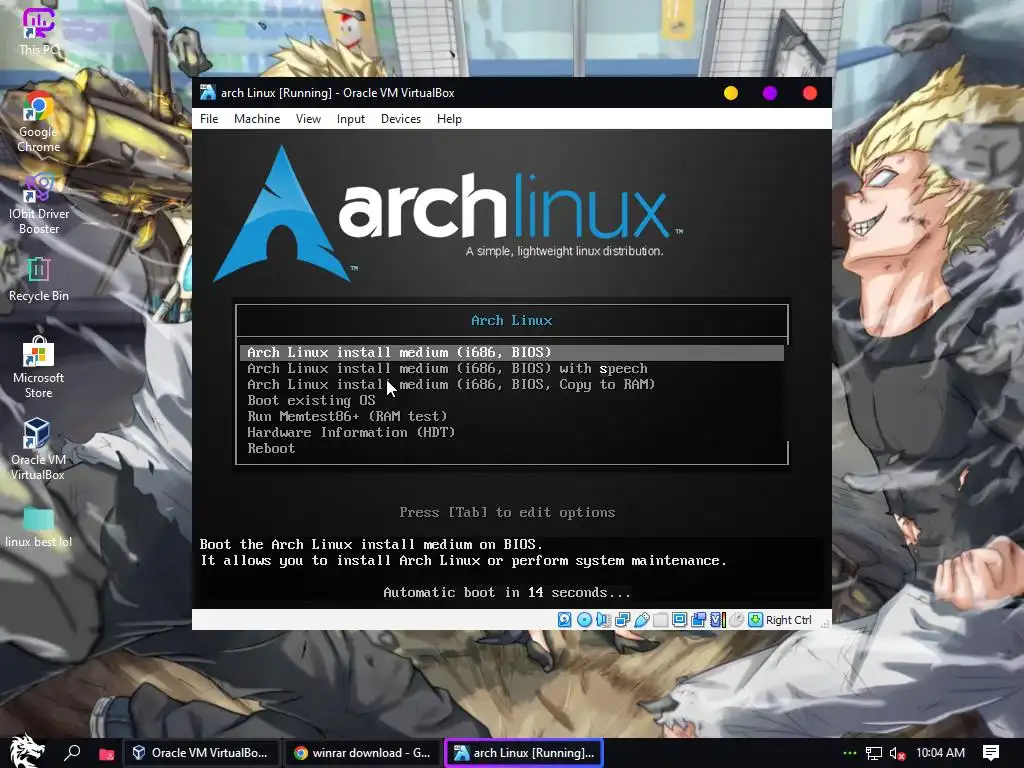Click the yellow minimize button of VirtualBox window
Viewport: 1024px width, 768px height.
tap(731, 93)
